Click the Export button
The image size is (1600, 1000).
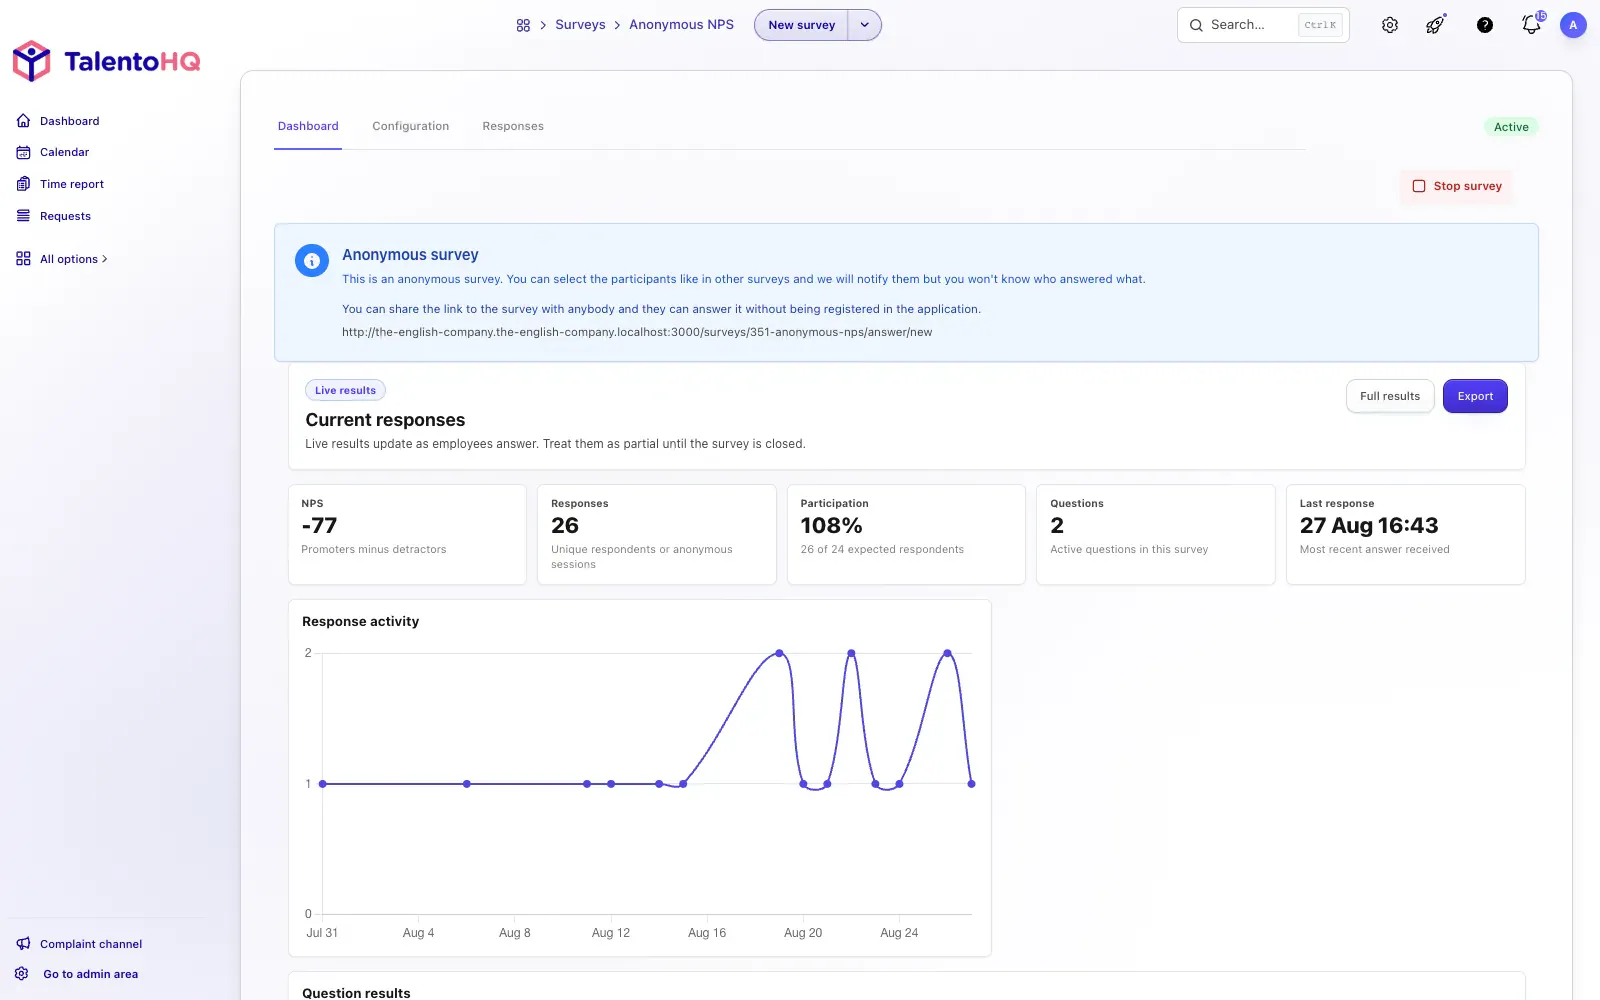click(1475, 396)
